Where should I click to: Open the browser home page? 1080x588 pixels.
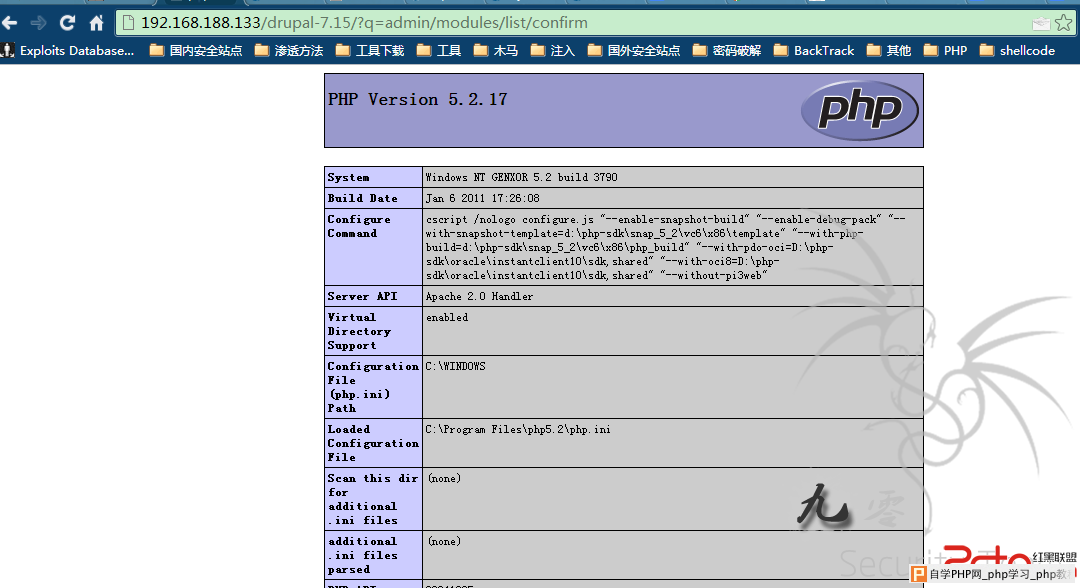pyautogui.click(x=96, y=23)
